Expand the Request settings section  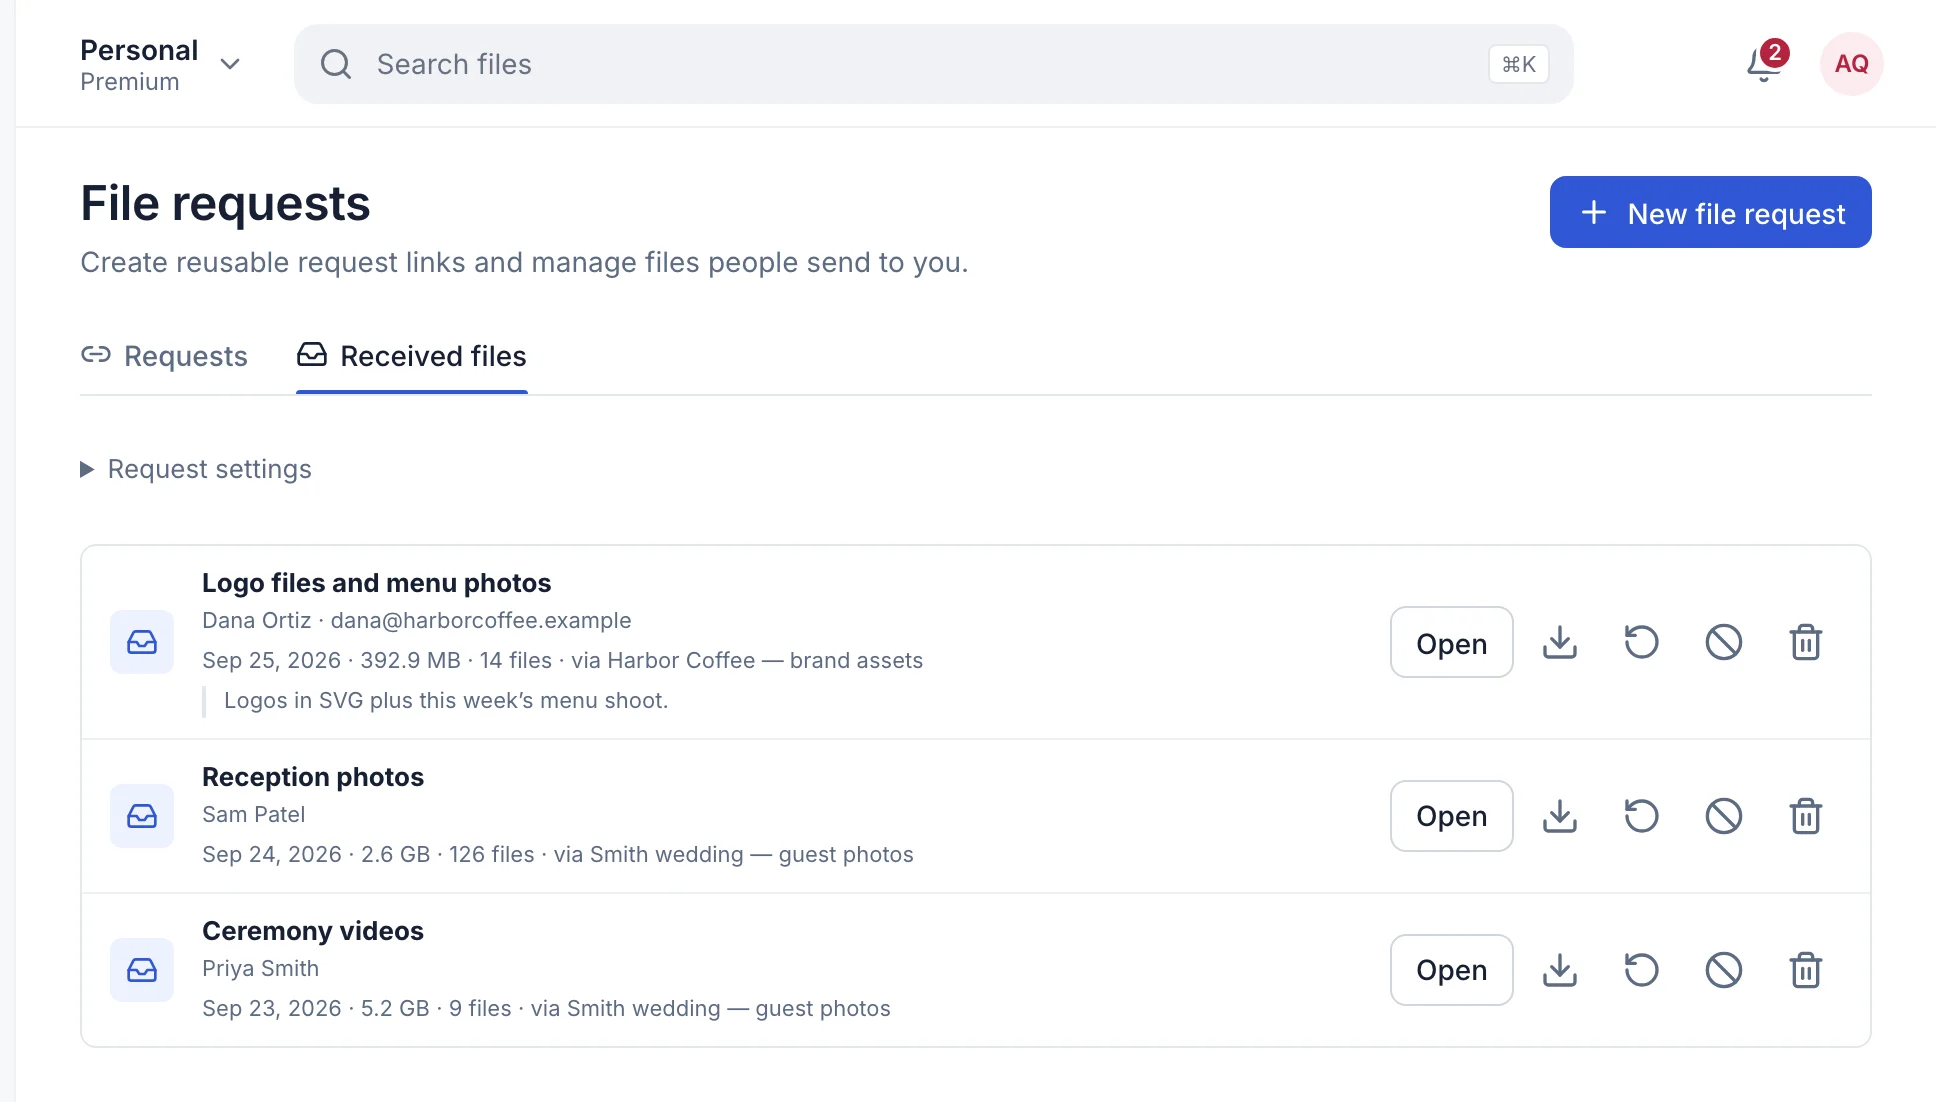pos(196,469)
